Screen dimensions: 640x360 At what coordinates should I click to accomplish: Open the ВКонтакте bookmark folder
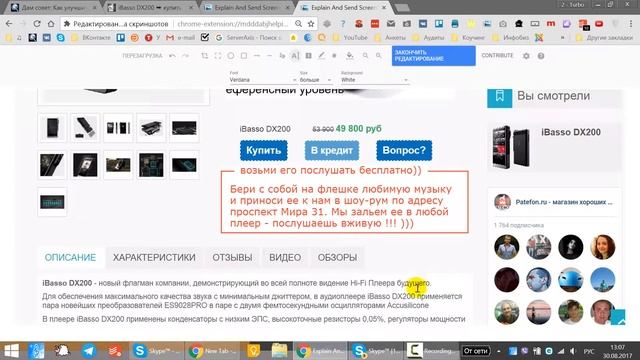pos(91,38)
